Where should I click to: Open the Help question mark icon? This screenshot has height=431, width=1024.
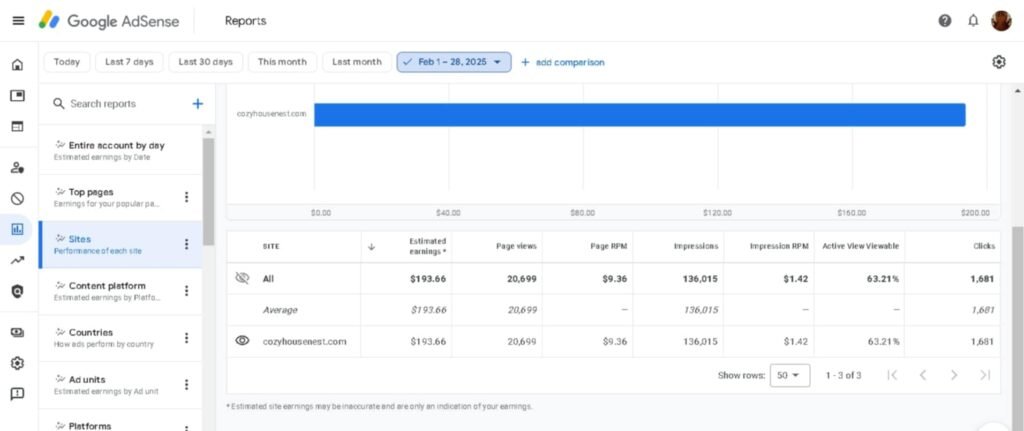pyautogui.click(x=944, y=20)
